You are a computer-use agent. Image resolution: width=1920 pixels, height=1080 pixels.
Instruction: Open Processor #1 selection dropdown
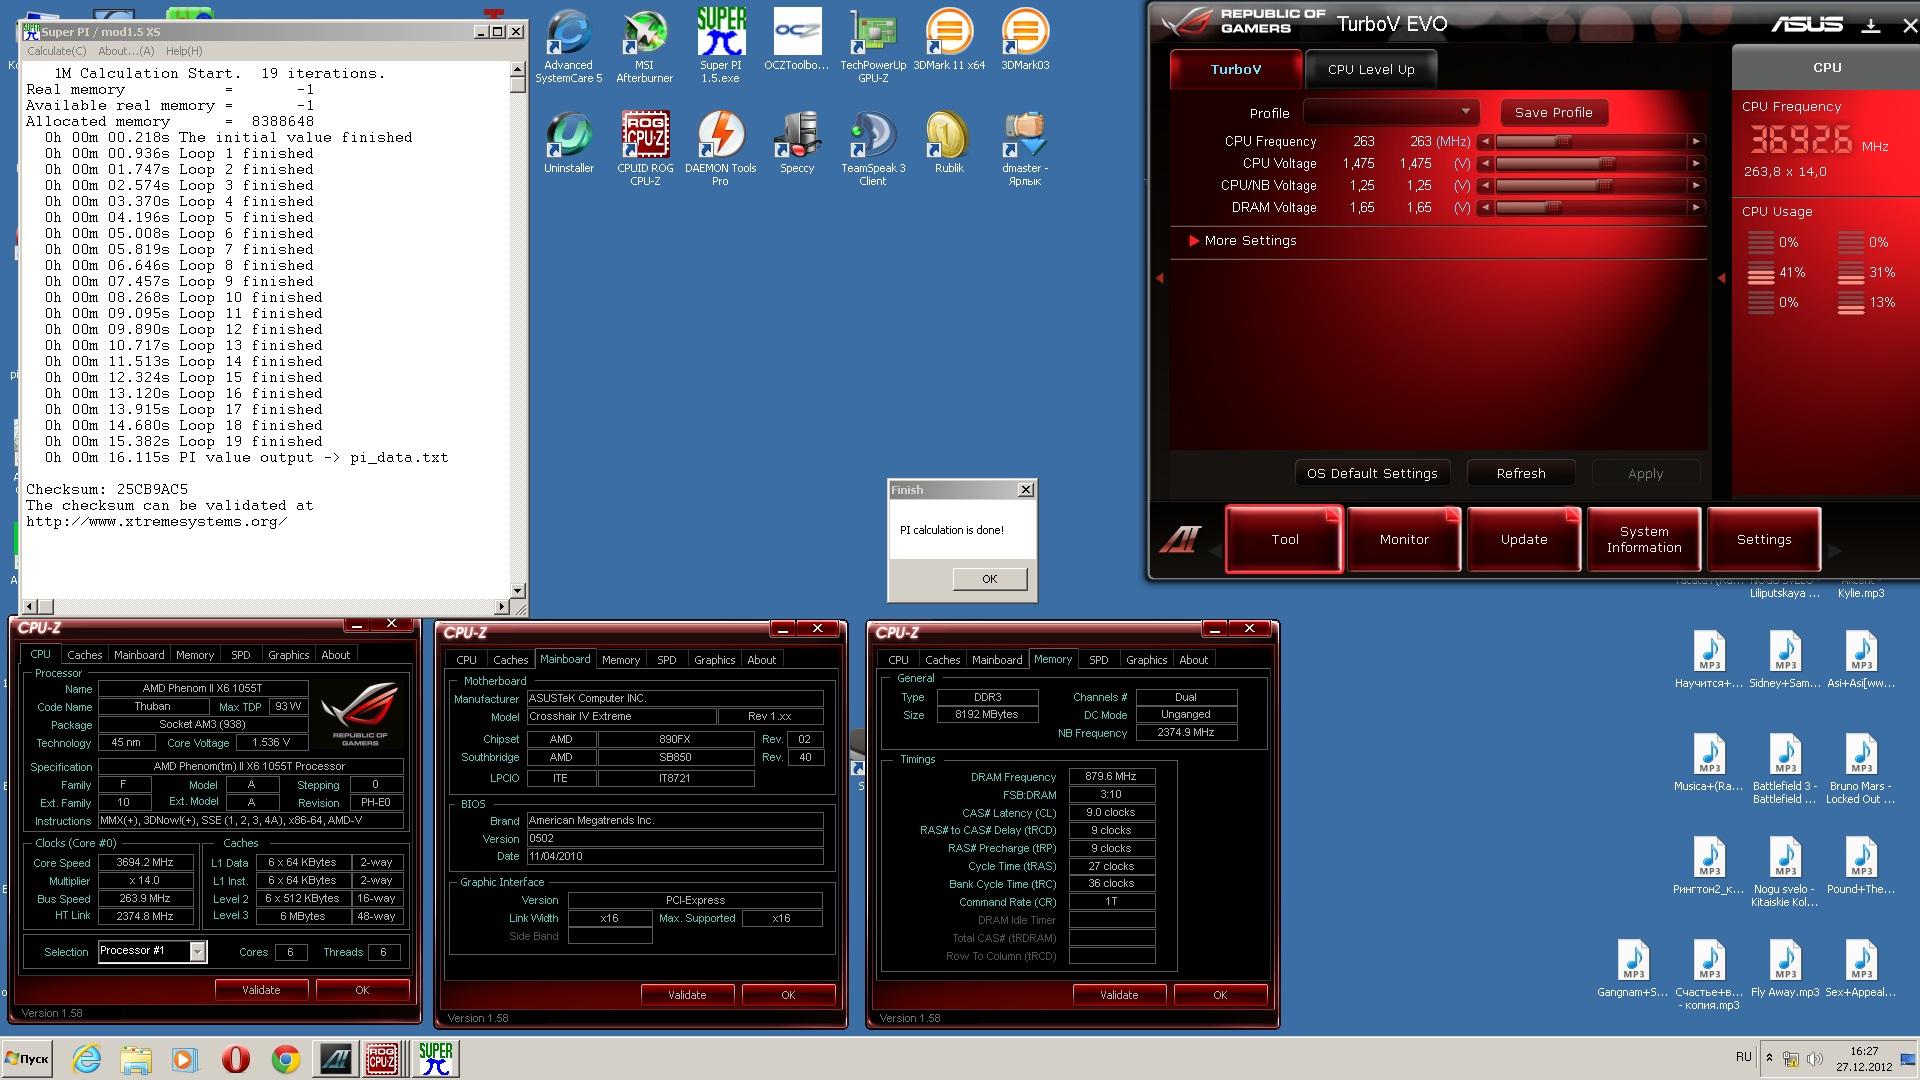point(152,951)
